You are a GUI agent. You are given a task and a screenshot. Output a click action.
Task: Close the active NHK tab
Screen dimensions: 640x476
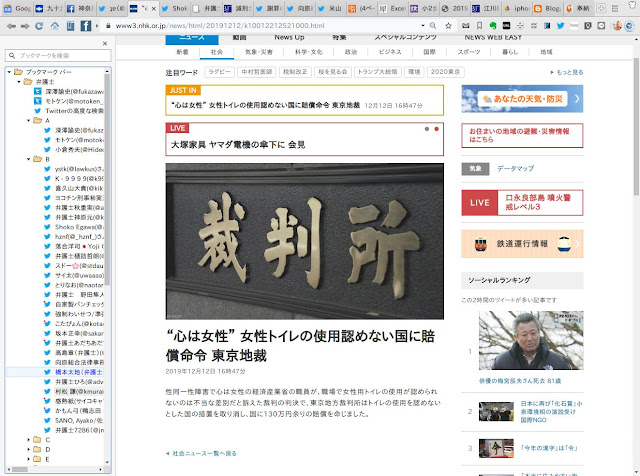[x=154, y=8]
